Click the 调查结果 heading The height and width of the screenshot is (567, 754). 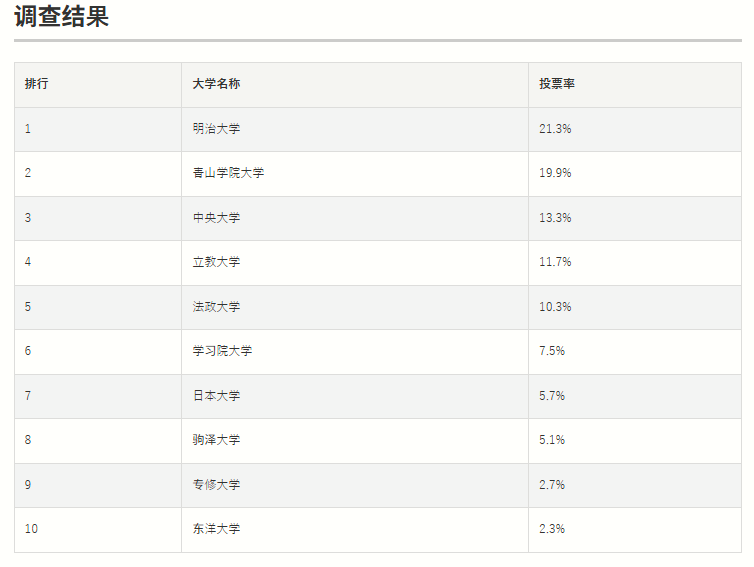(x=62, y=17)
